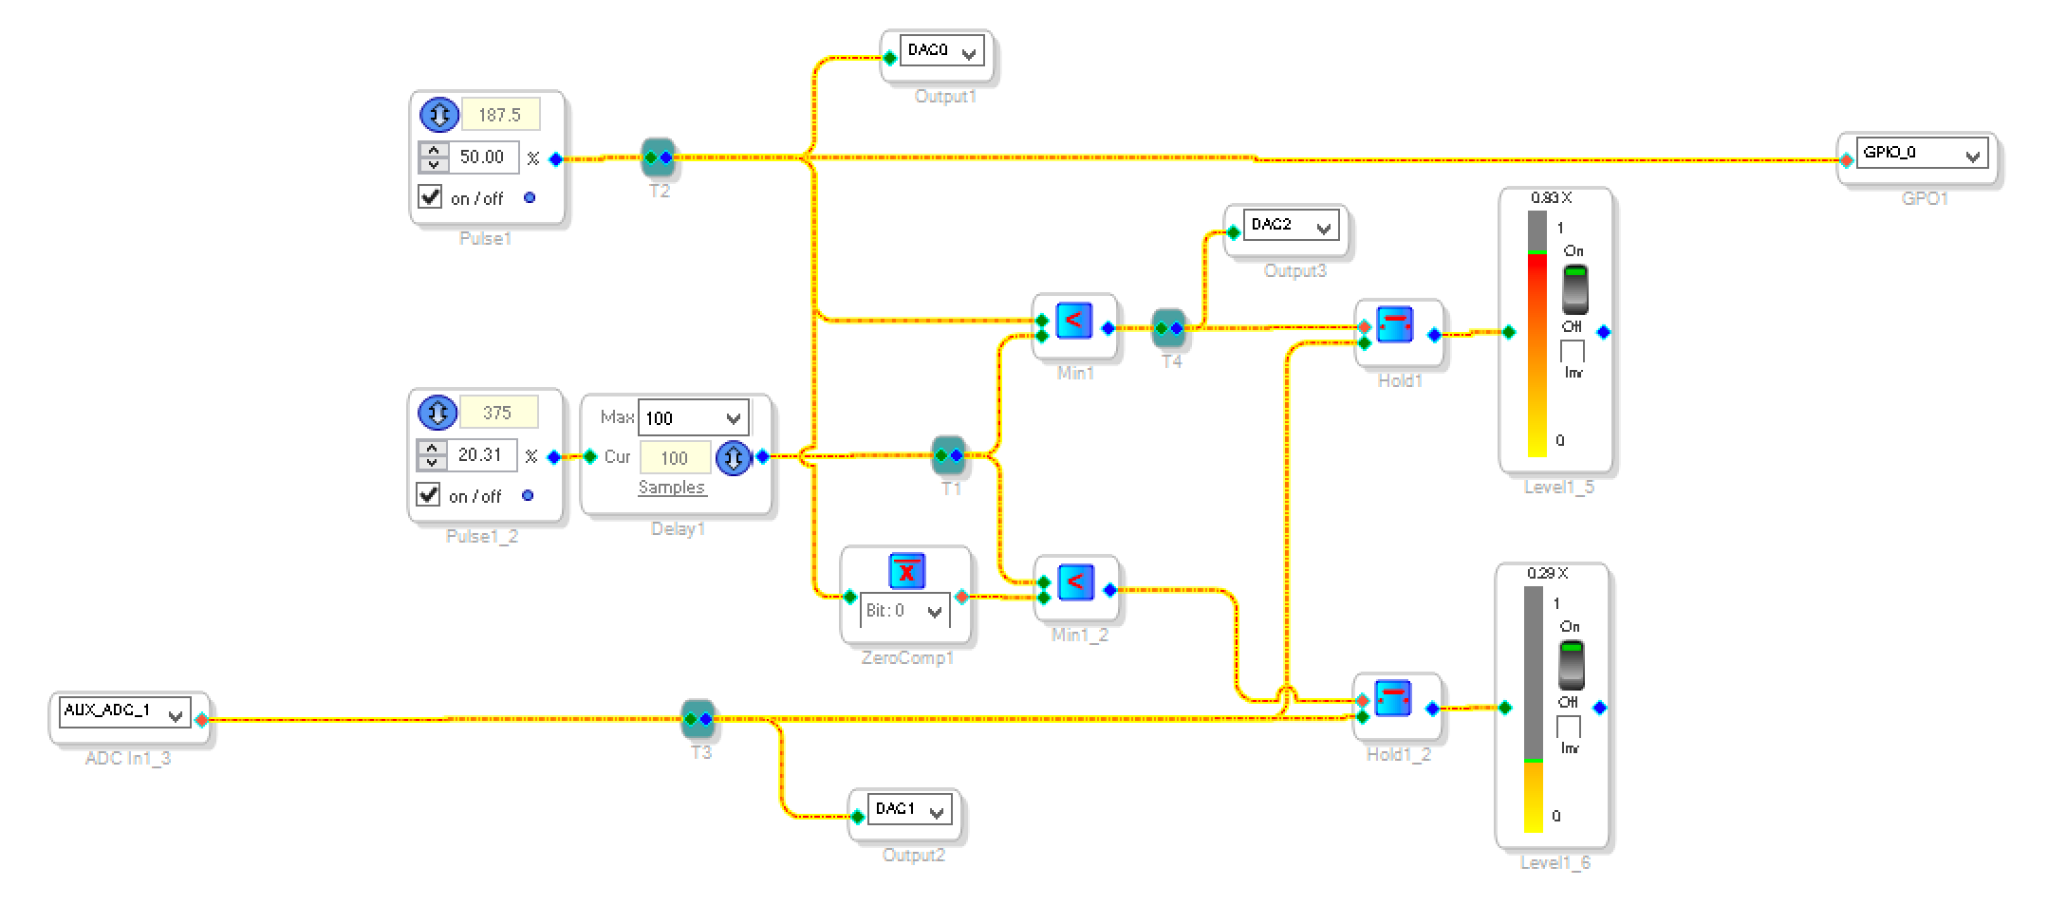The height and width of the screenshot is (922, 2048).
Task: Check the Inv box in Level1_6
Action: click(1568, 727)
